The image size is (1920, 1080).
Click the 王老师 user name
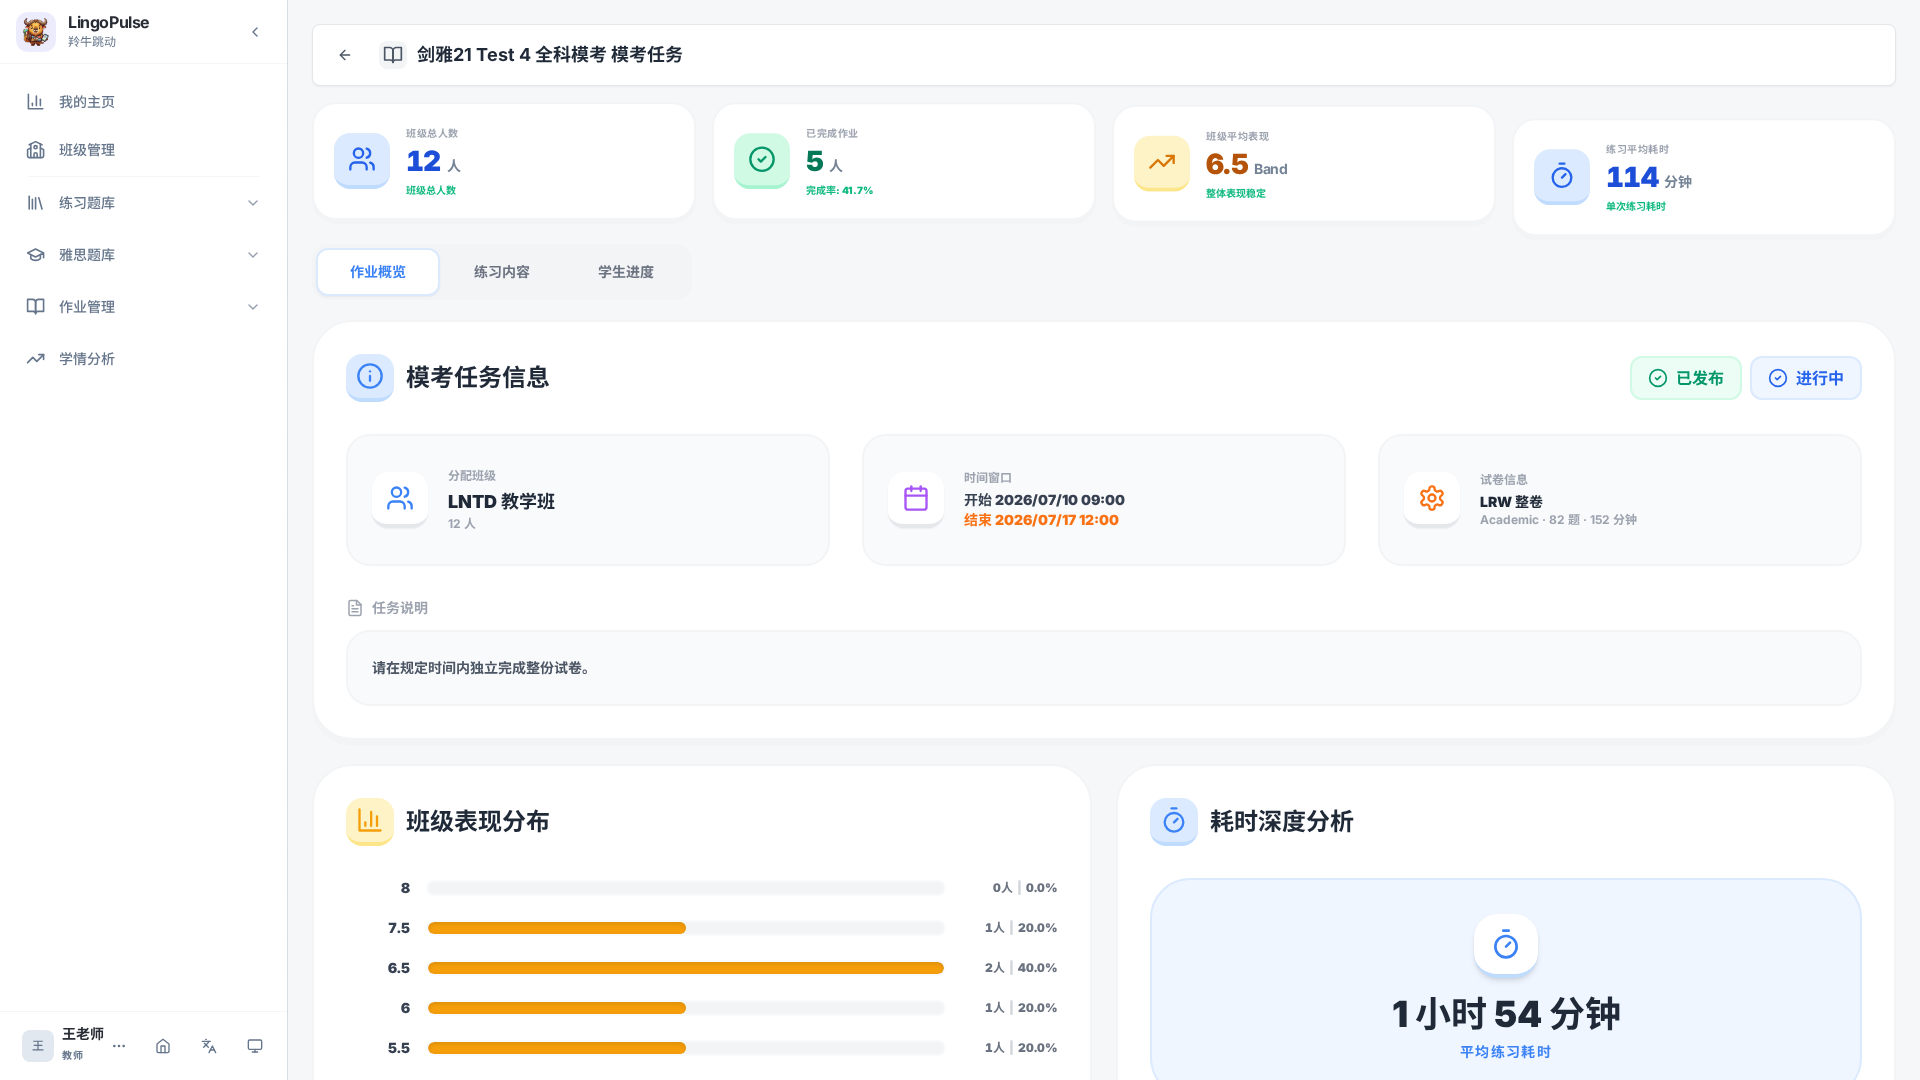[83, 1034]
